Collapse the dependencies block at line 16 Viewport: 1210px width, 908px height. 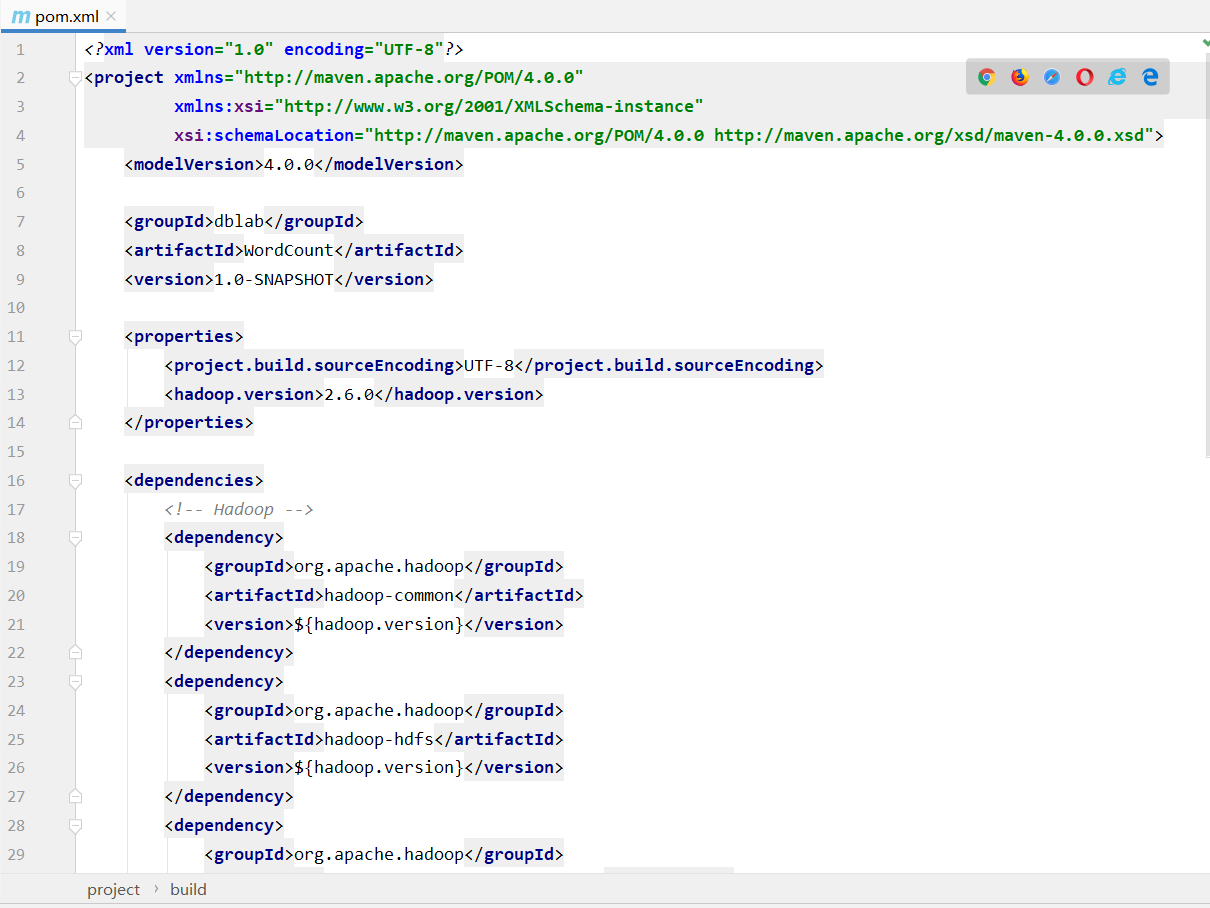pos(75,481)
